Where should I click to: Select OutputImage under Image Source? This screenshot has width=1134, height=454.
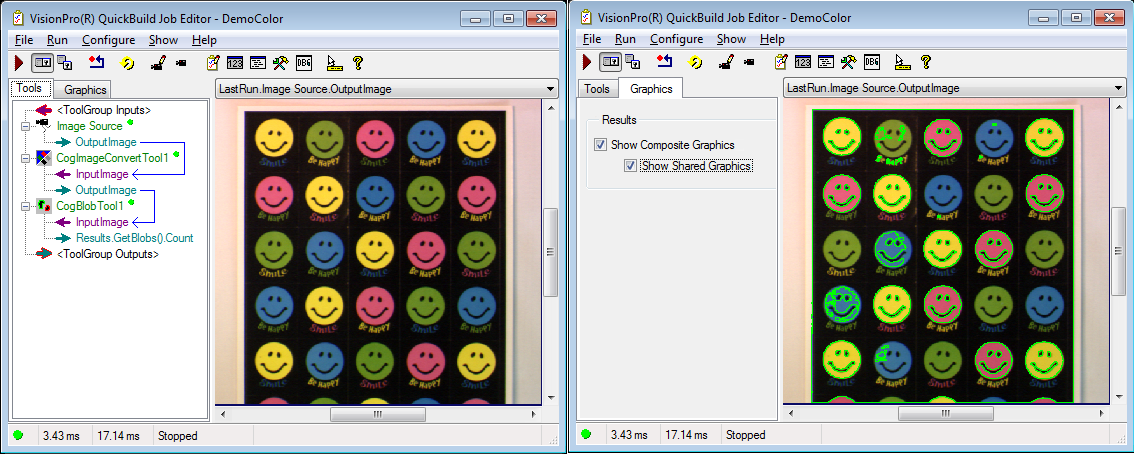(106, 142)
